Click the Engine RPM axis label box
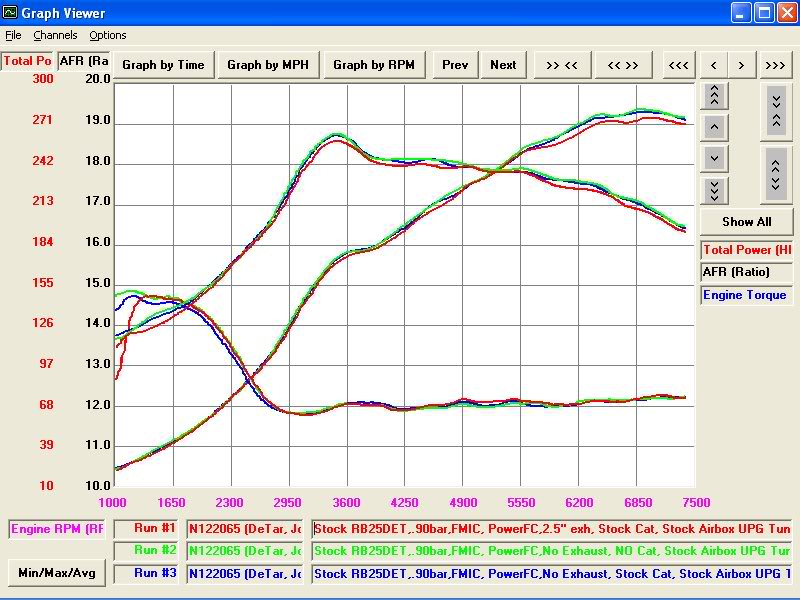Viewport: 800px width, 600px height. click(x=57, y=529)
